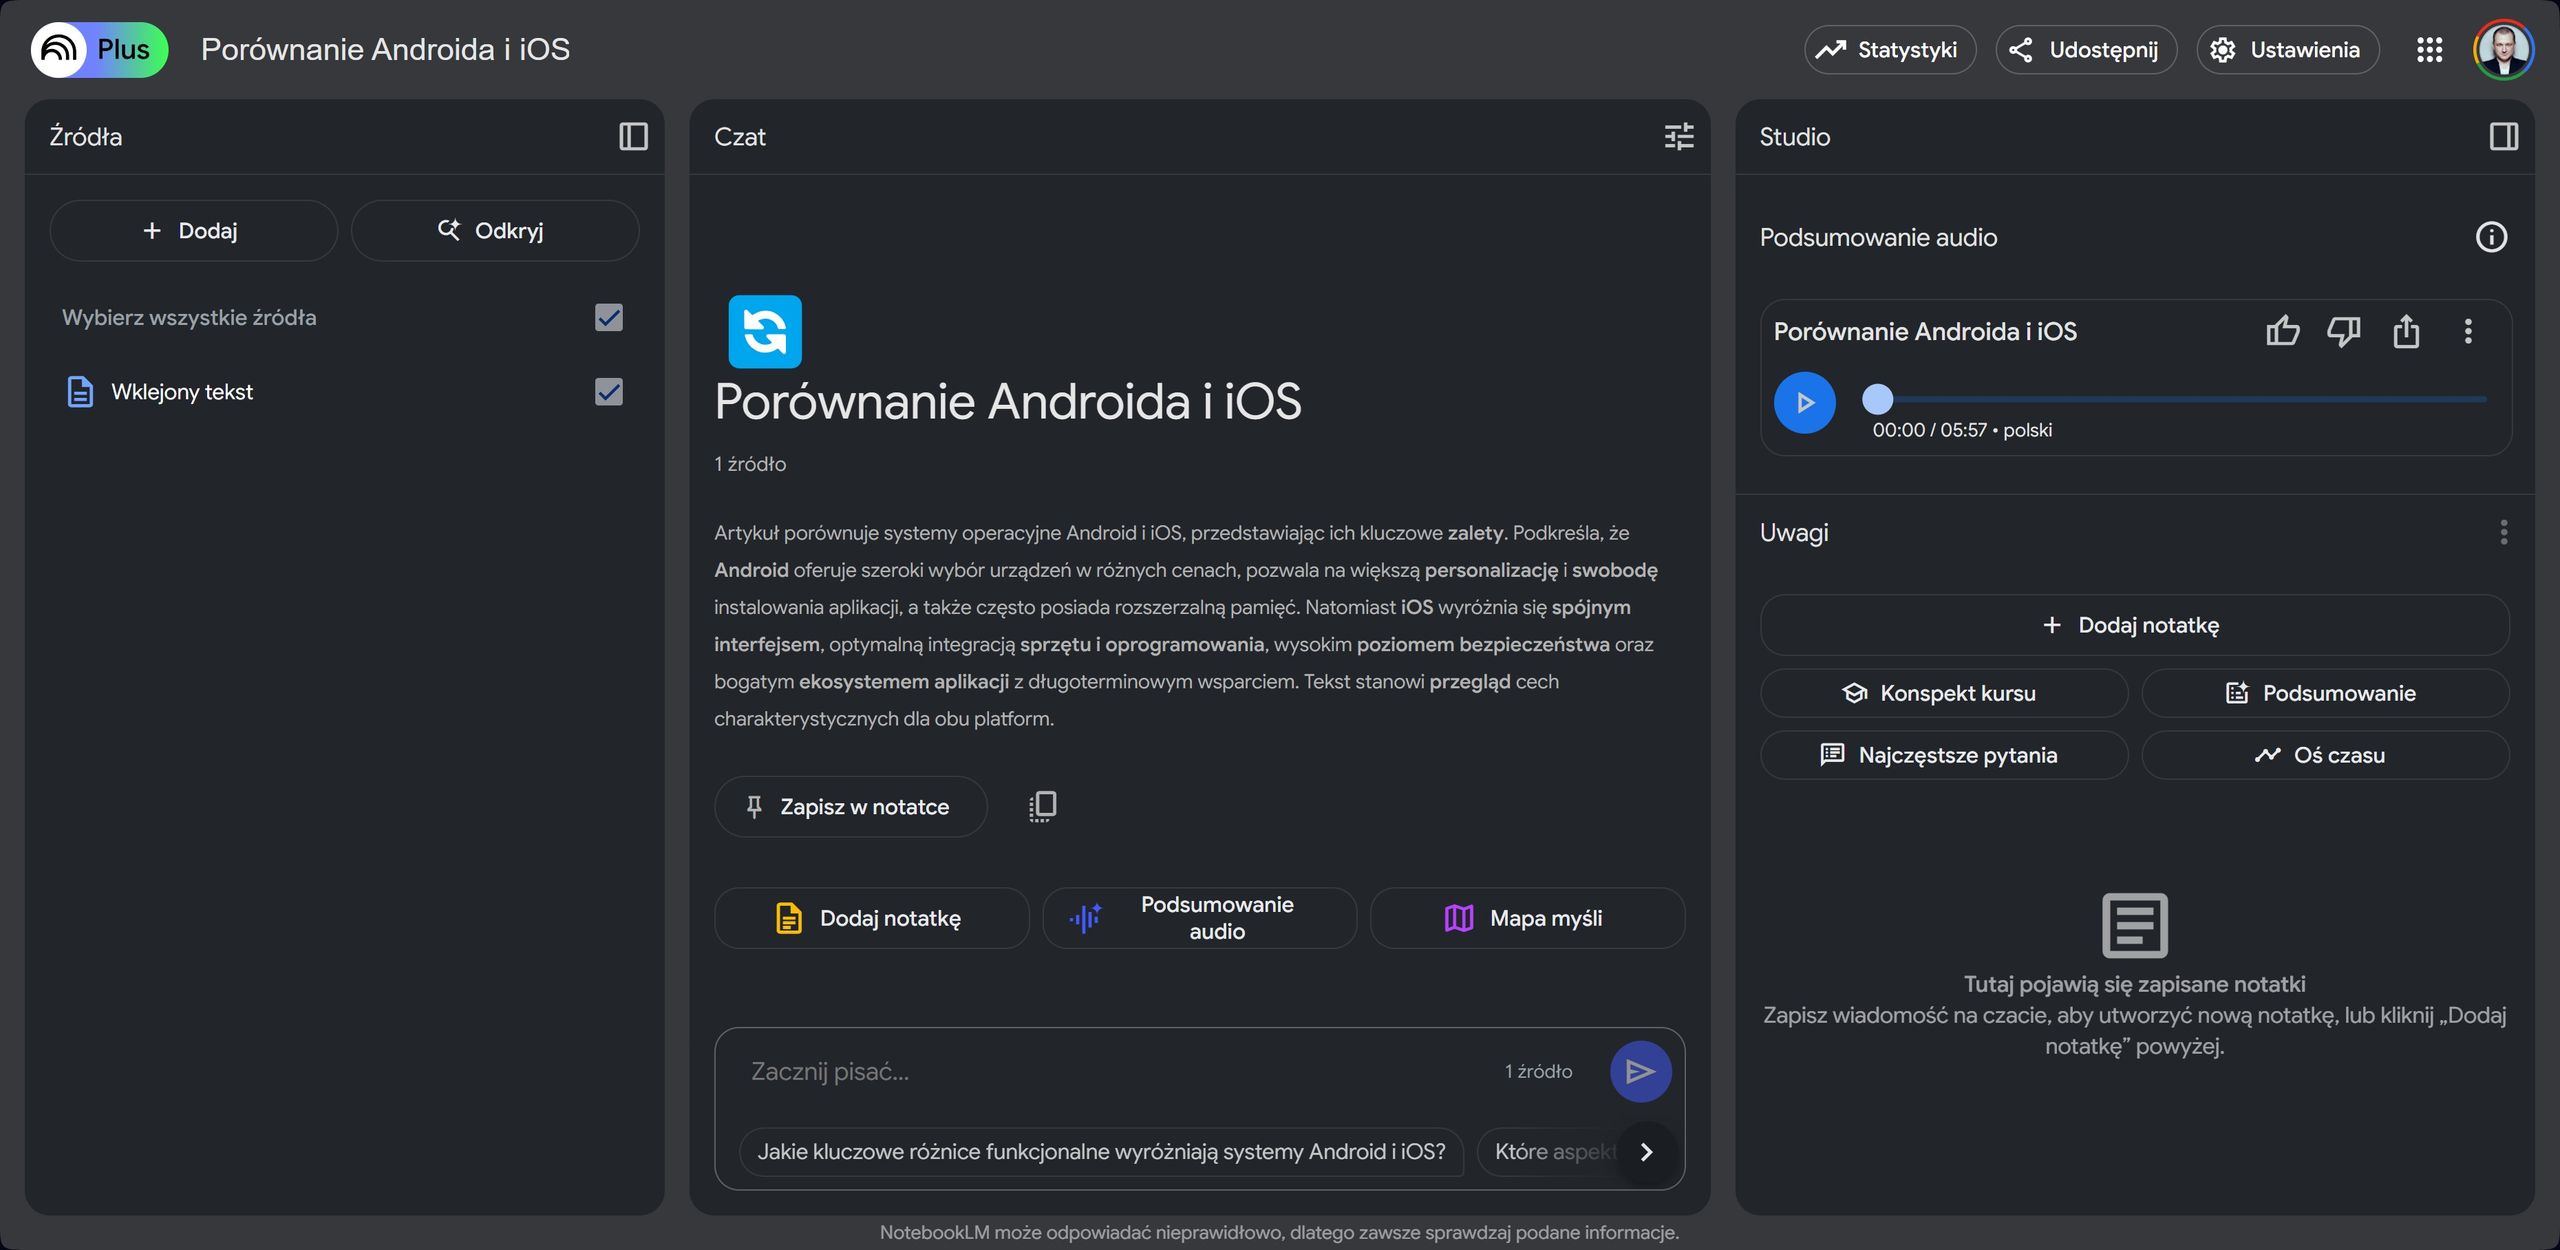This screenshot has width=2560, height=1250.
Task: Click the Zacznij pisać chat input
Action: [x=1110, y=1072]
